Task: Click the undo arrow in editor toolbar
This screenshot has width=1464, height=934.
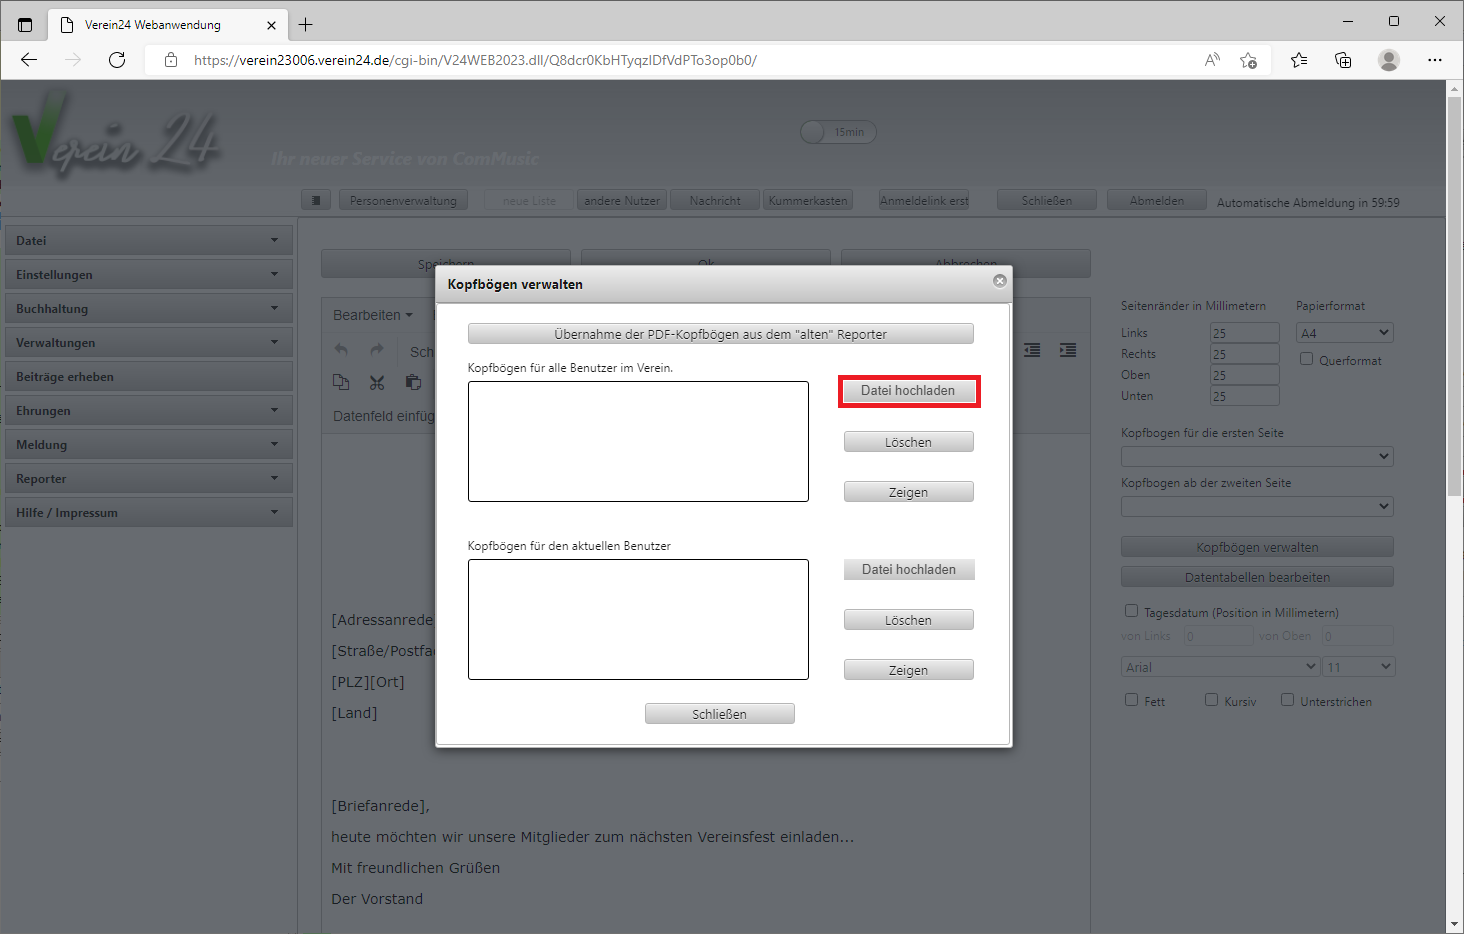Action: (x=341, y=350)
